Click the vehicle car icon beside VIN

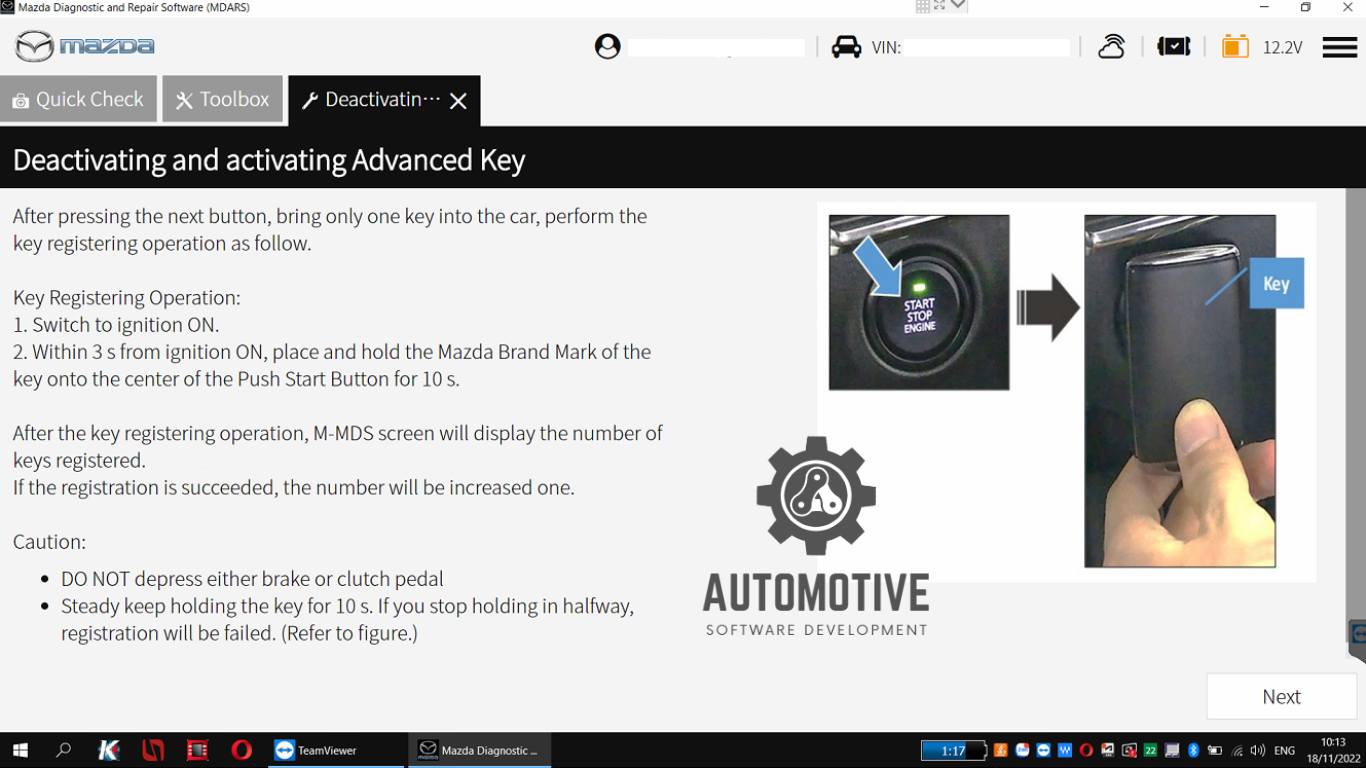(846, 47)
